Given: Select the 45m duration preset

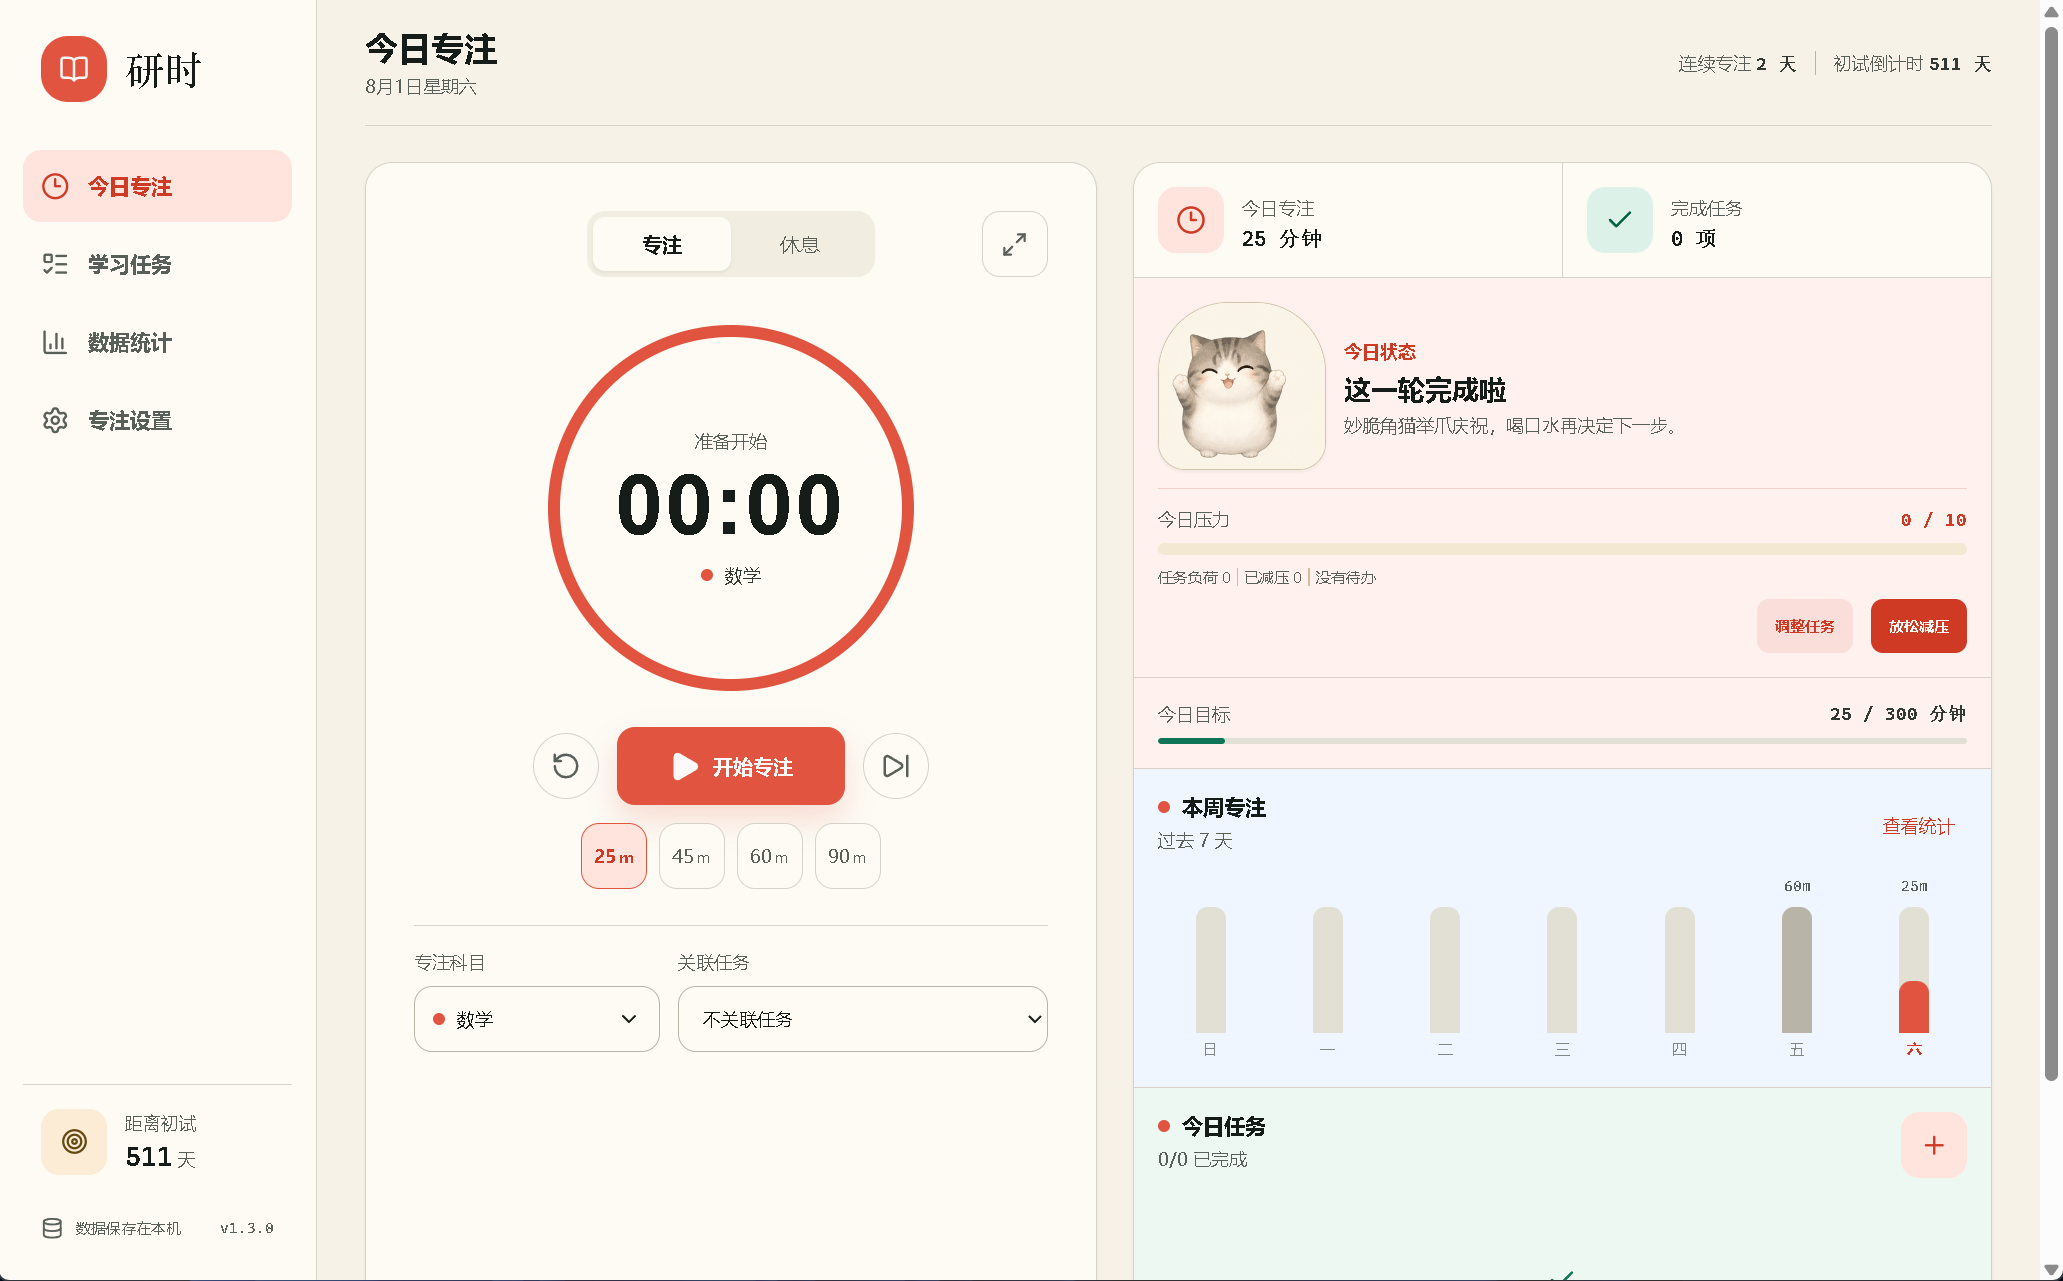Looking at the screenshot, I should pos(692,856).
